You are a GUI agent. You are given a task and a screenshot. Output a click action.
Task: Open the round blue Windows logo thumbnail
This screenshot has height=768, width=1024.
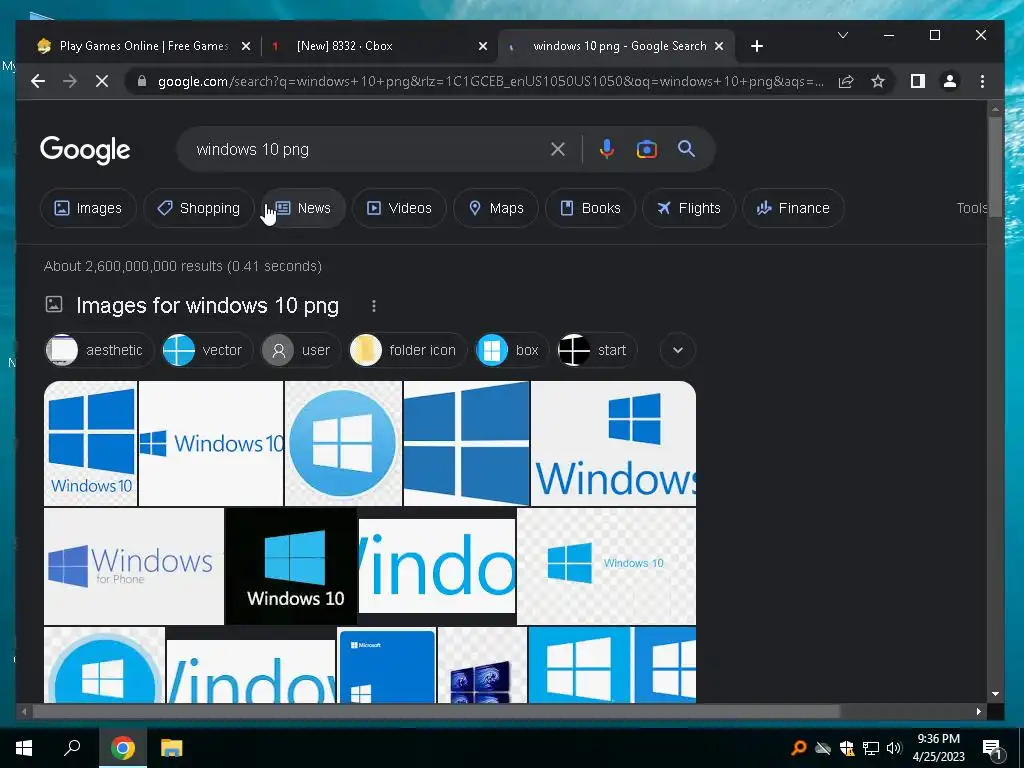click(343, 443)
